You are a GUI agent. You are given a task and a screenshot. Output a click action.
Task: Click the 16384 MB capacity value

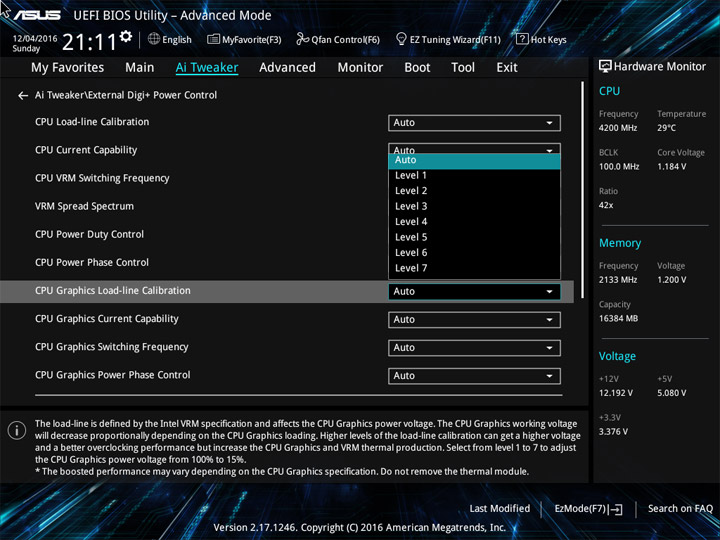pyautogui.click(x=618, y=318)
